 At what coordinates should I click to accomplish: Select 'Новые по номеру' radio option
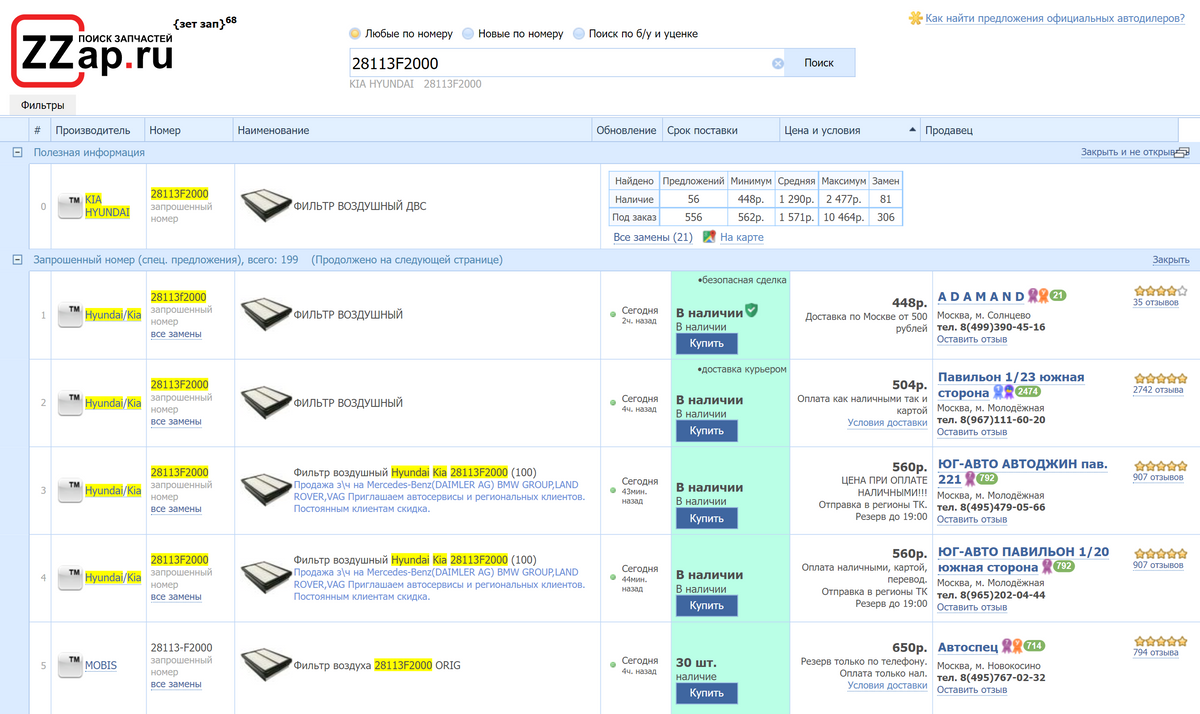tap(468, 34)
